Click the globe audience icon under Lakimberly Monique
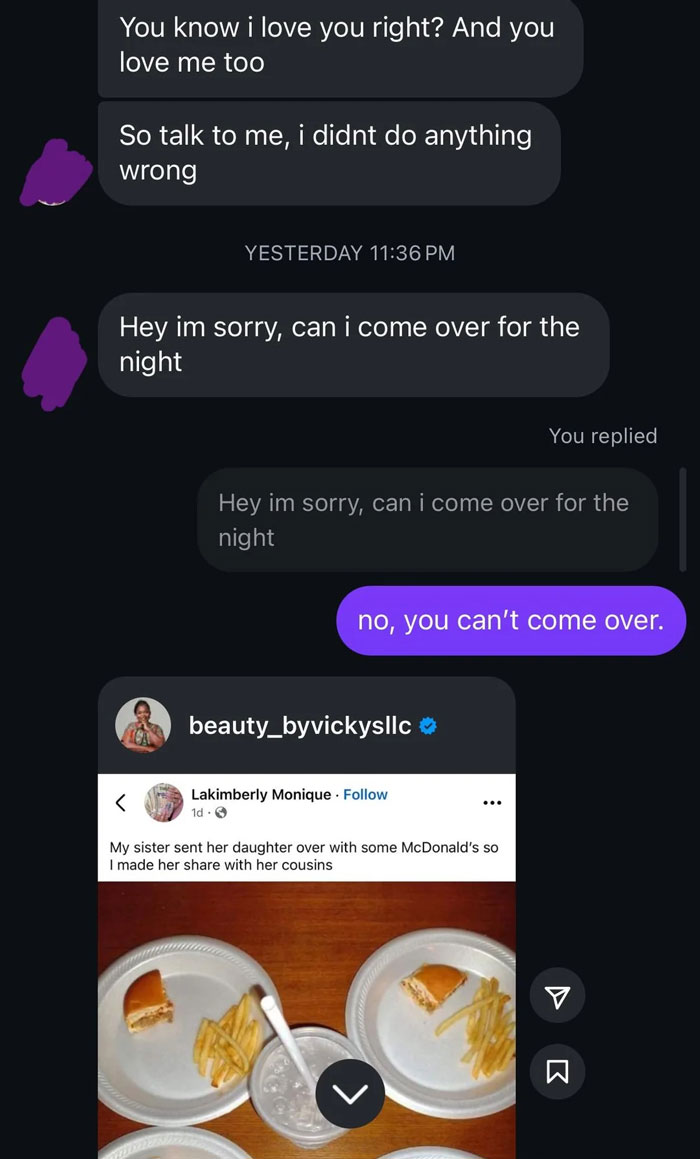This screenshot has width=700, height=1159. pyautogui.click(x=222, y=812)
